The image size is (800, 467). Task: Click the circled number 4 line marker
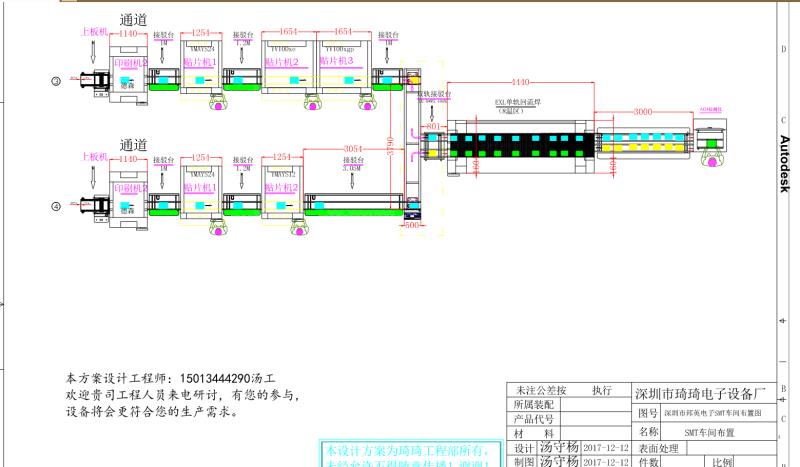point(57,206)
